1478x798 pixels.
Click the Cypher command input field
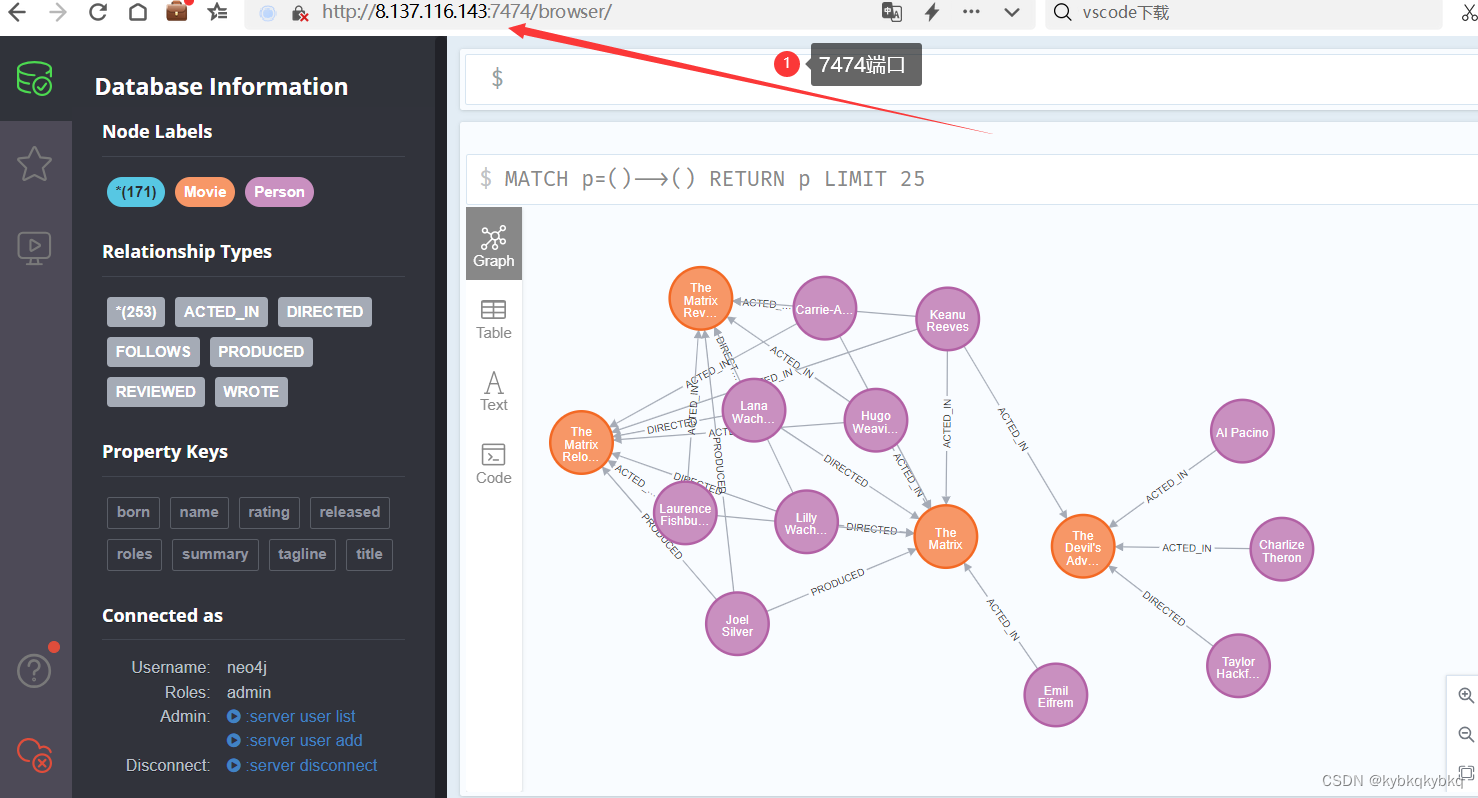(x=900, y=77)
